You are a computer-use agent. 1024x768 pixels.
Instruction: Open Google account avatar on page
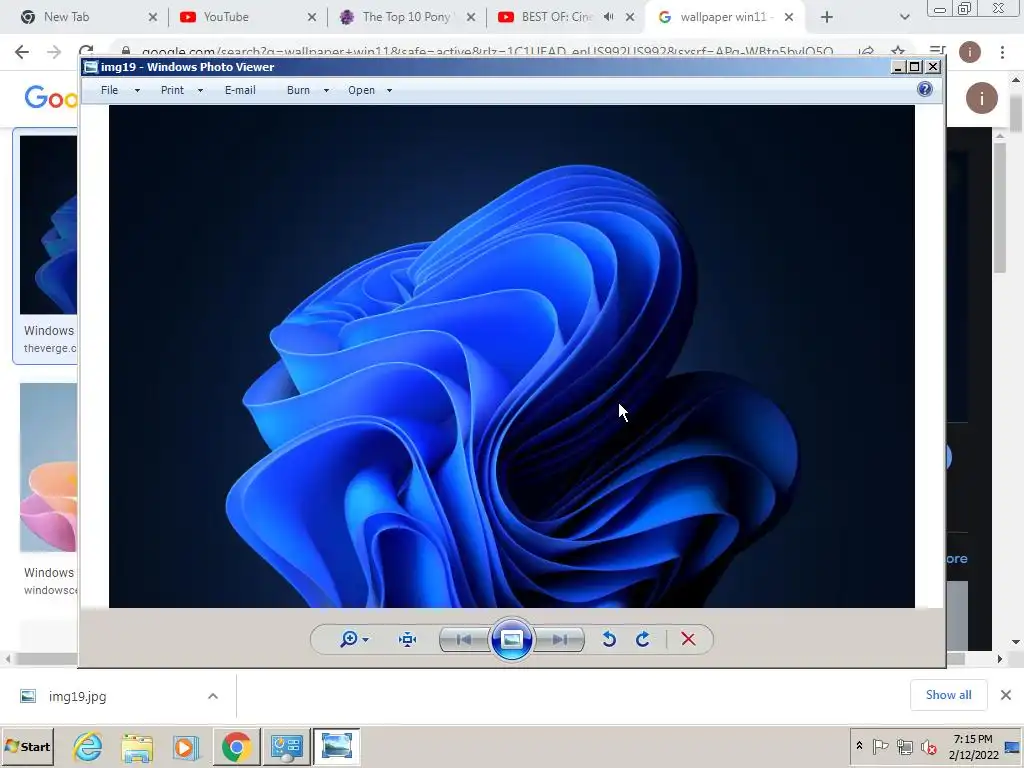click(982, 98)
